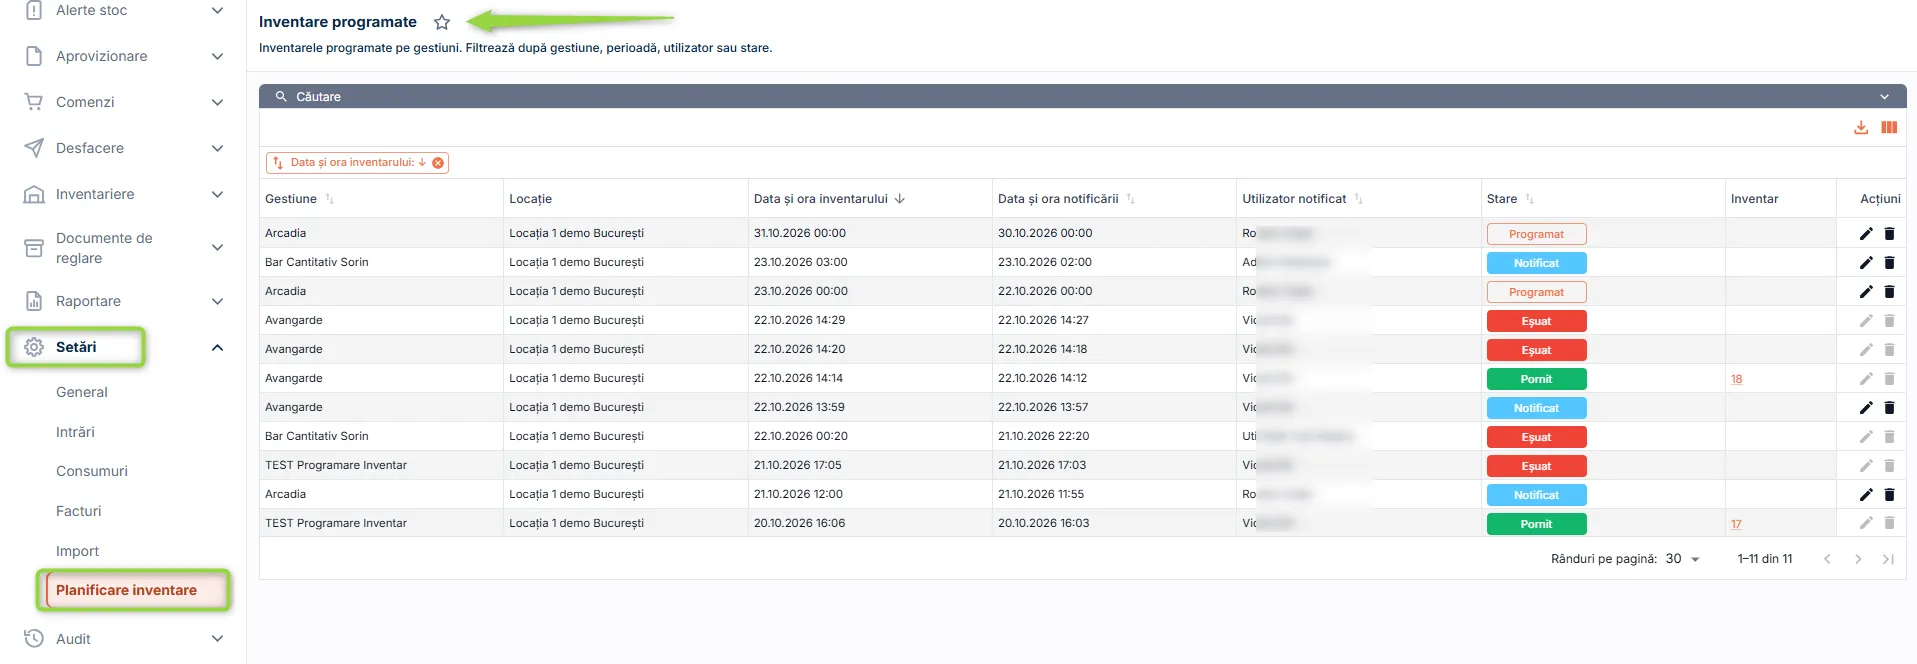Viewport: 1917px width, 664px height.
Task: Delete the Bar Cantitativ Sorin 23.10.2026 03:00 row
Action: (x=1889, y=263)
